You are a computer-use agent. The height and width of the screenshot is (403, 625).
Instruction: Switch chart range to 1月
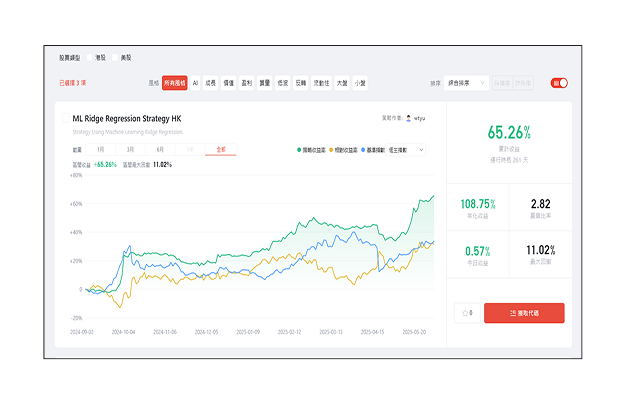(x=101, y=150)
